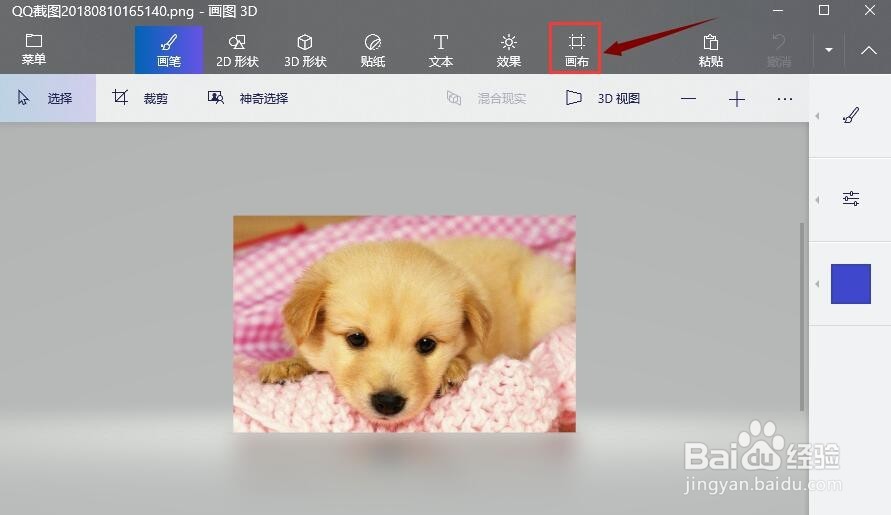Zoom in with the plus button
Screen dimensions: 891x515
pos(736,99)
